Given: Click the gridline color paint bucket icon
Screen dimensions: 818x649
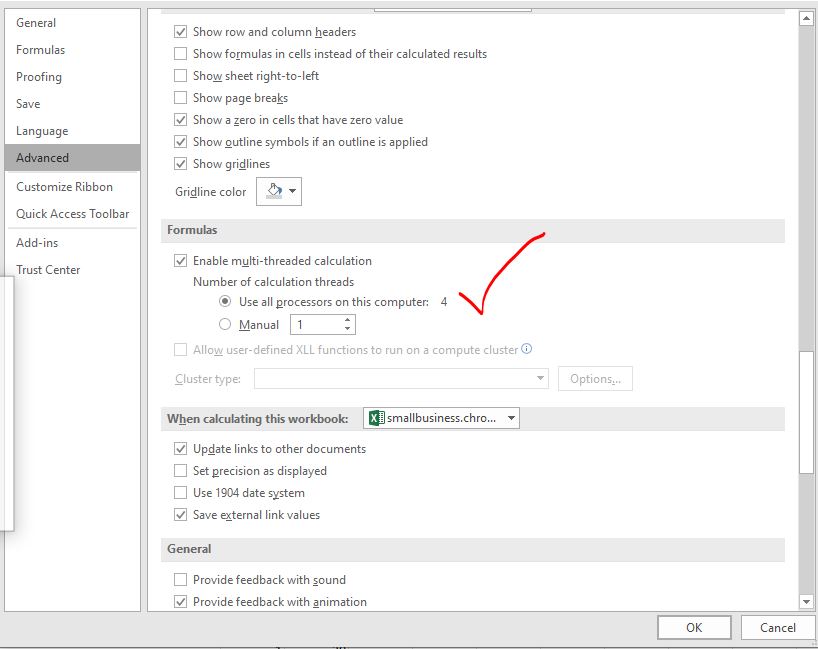Looking at the screenshot, I should tap(274, 191).
